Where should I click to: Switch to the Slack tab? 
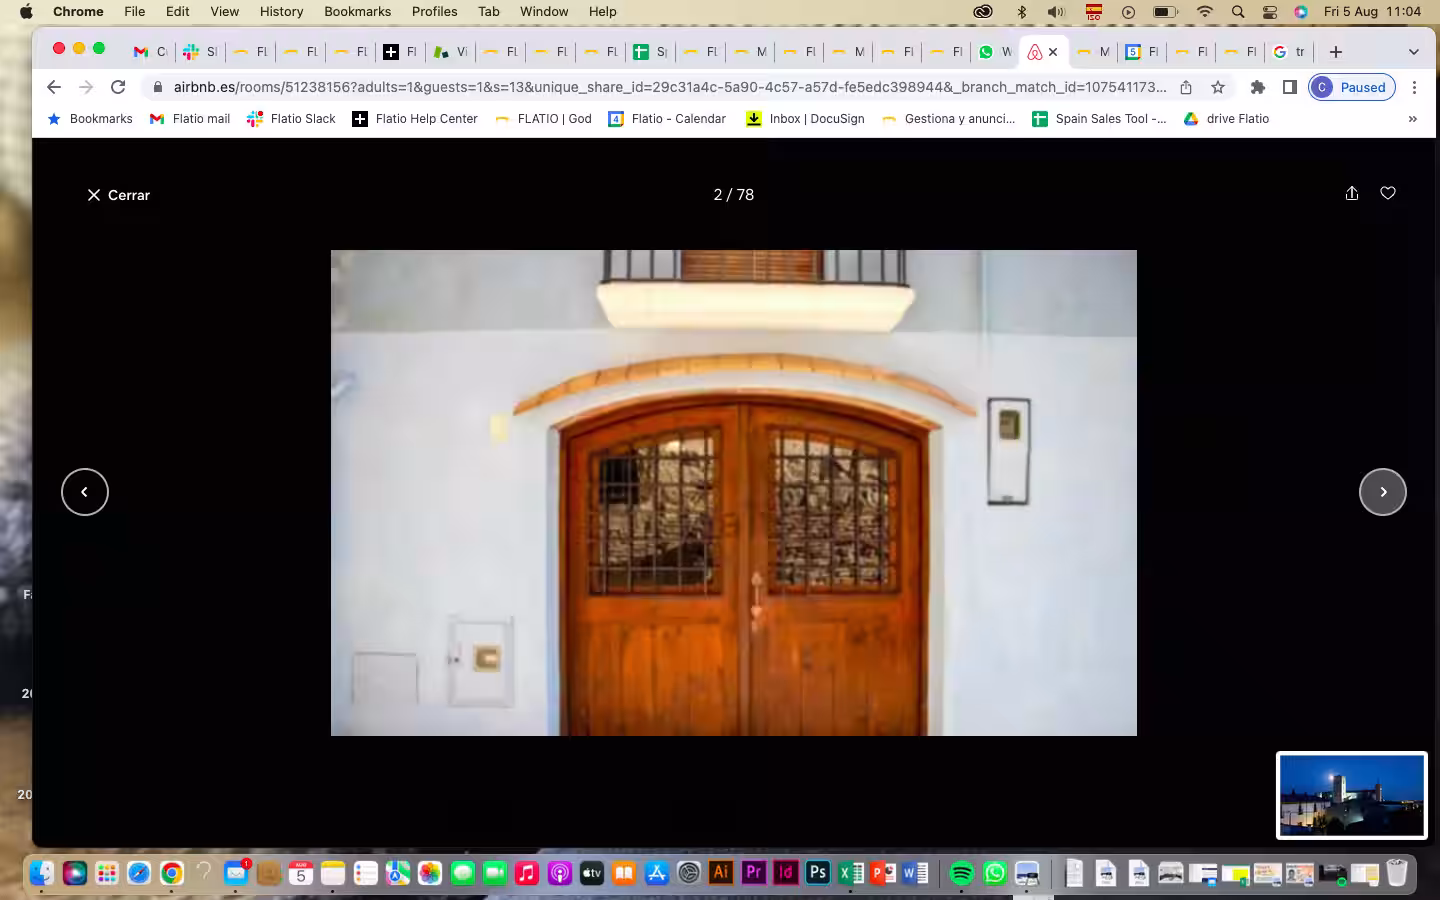click(x=200, y=52)
